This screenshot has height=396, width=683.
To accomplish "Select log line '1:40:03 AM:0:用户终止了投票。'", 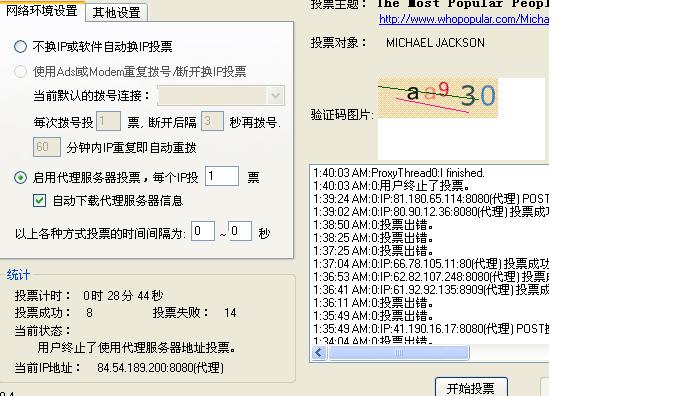I will tap(391, 186).
